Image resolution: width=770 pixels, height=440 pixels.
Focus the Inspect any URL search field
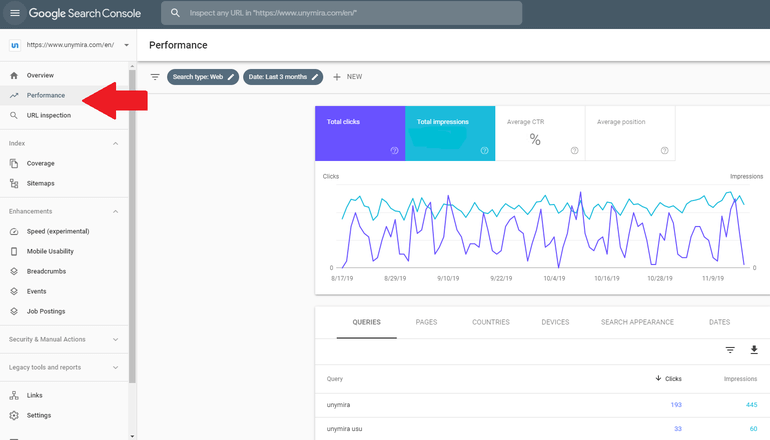tap(341, 13)
